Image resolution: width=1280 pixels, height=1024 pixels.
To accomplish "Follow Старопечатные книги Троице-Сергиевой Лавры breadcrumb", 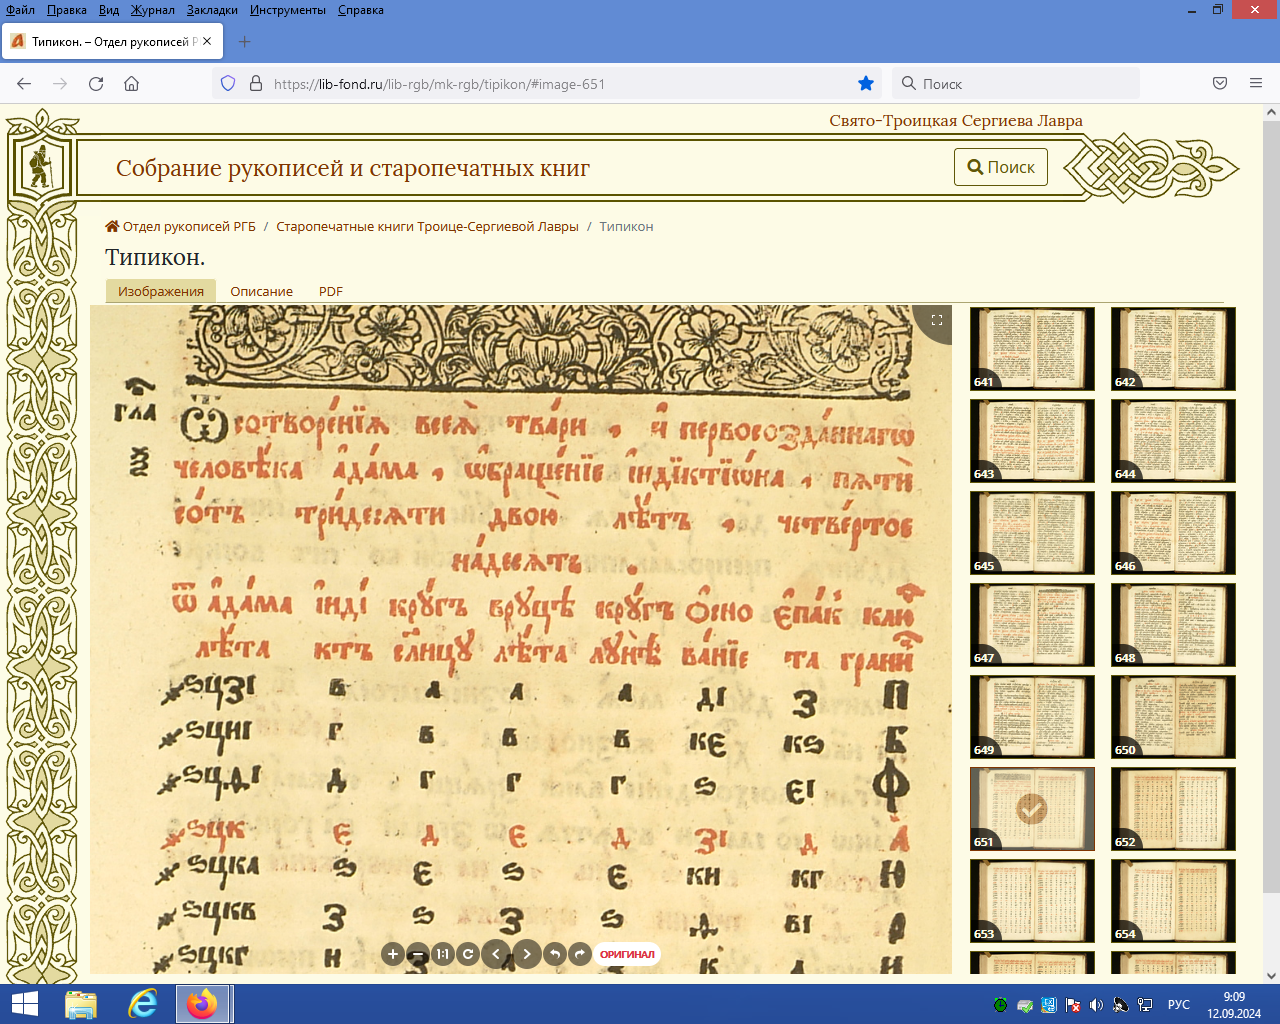I will pos(427,227).
